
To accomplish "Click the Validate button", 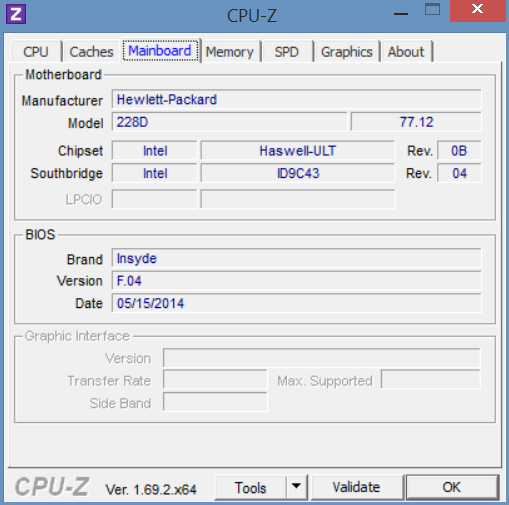I will [x=356, y=487].
